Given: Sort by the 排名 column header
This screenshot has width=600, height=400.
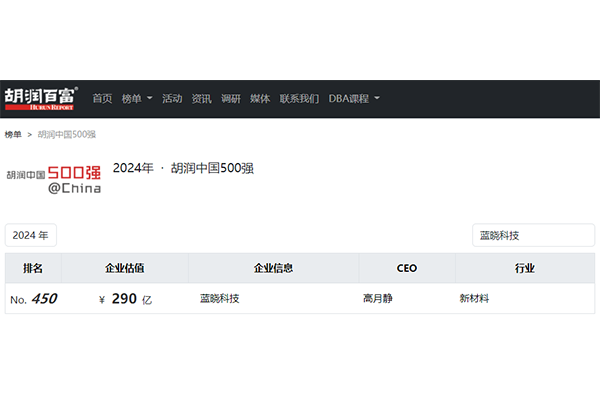Looking at the screenshot, I should pos(33,268).
